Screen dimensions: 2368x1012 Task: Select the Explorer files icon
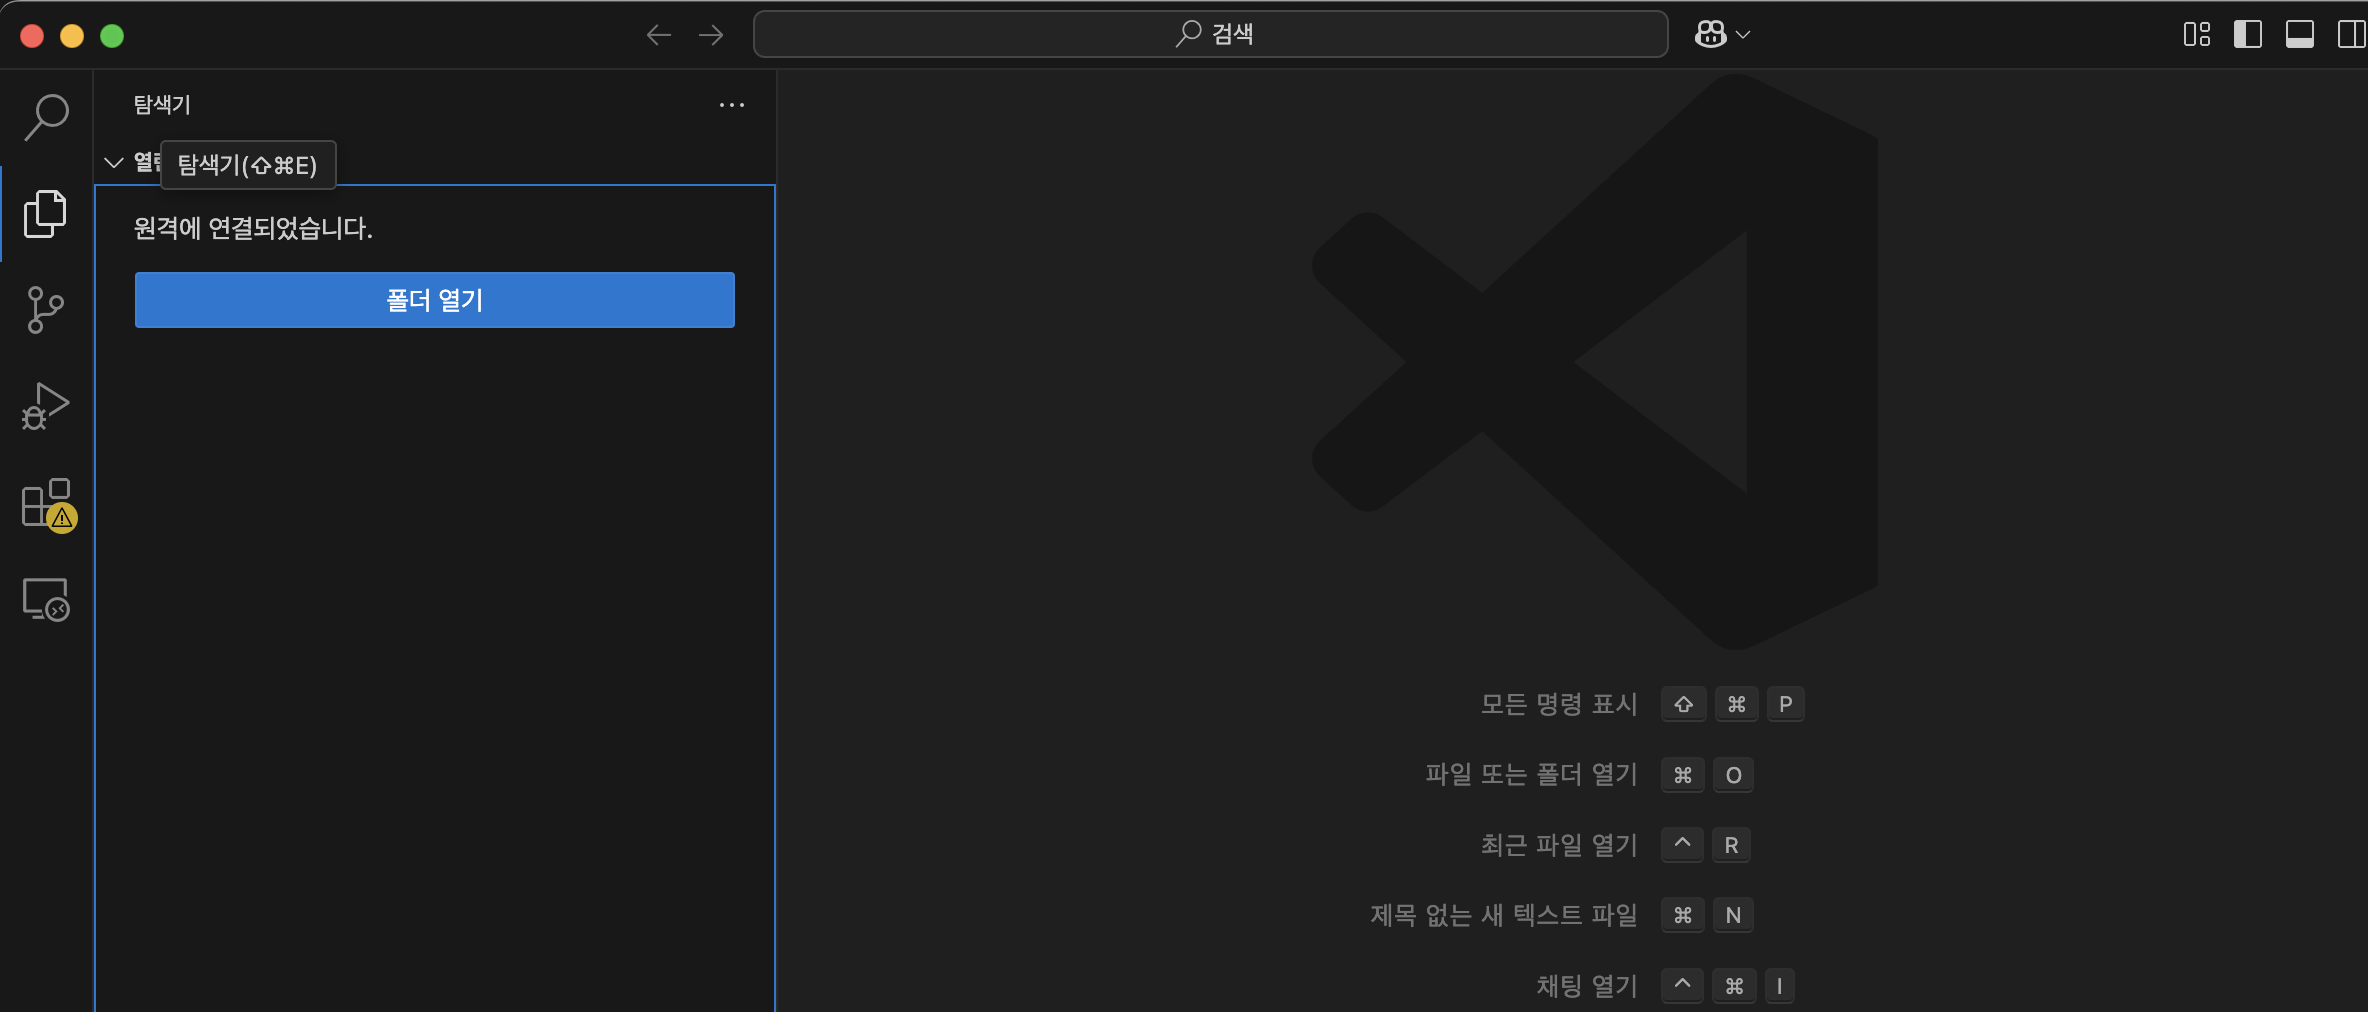[x=46, y=213]
